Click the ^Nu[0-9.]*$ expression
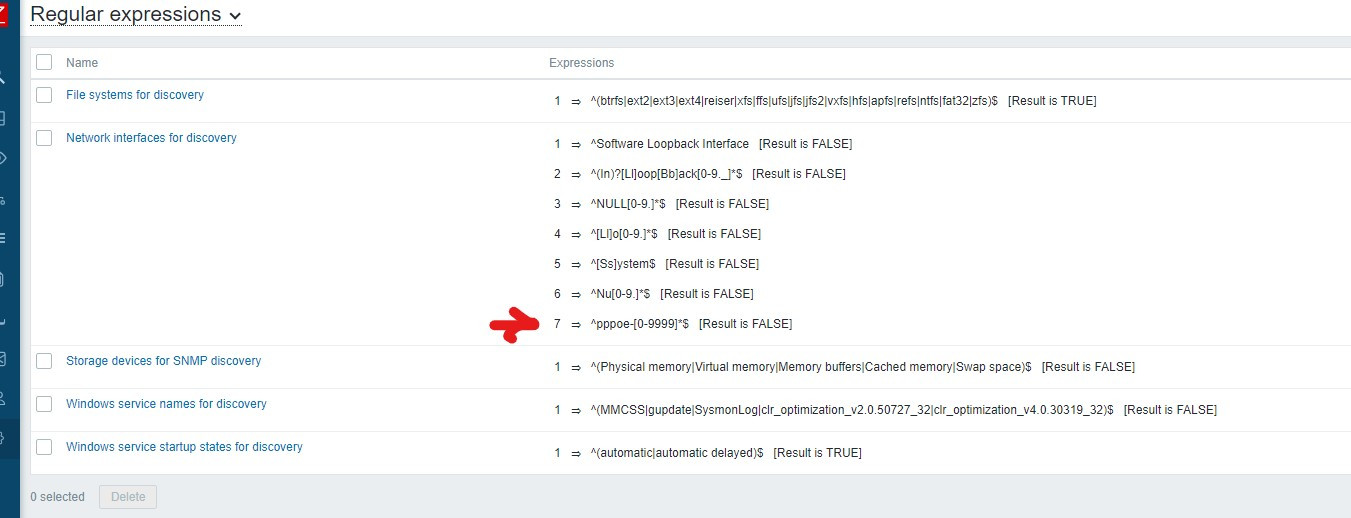 [x=621, y=294]
